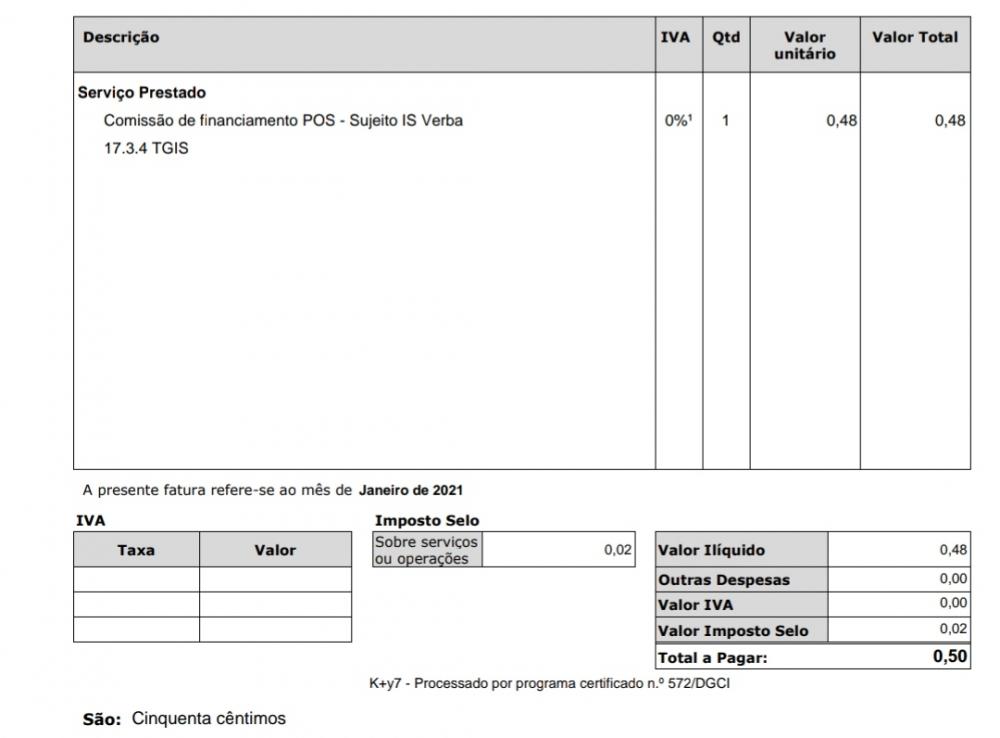Select the Valor header in IVA table
This screenshot has height=738, width=1000.
[275, 550]
